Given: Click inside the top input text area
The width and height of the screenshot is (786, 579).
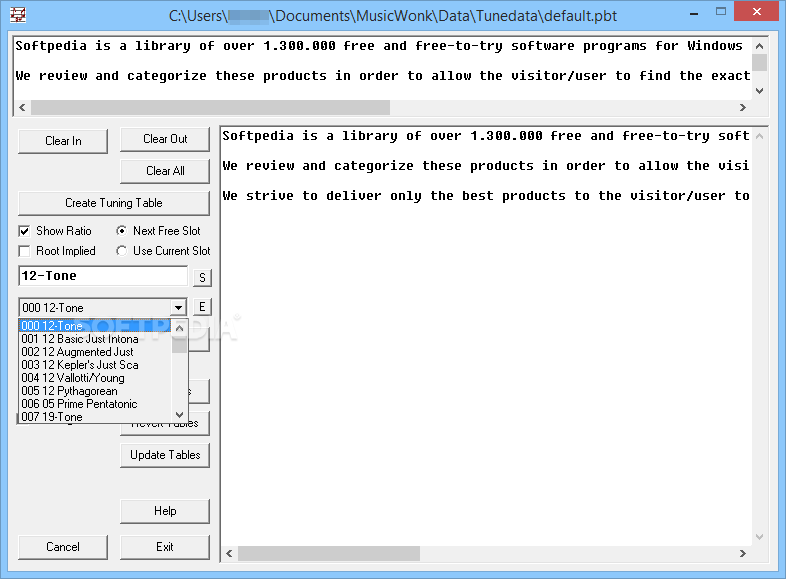Looking at the screenshot, I should click(x=383, y=68).
